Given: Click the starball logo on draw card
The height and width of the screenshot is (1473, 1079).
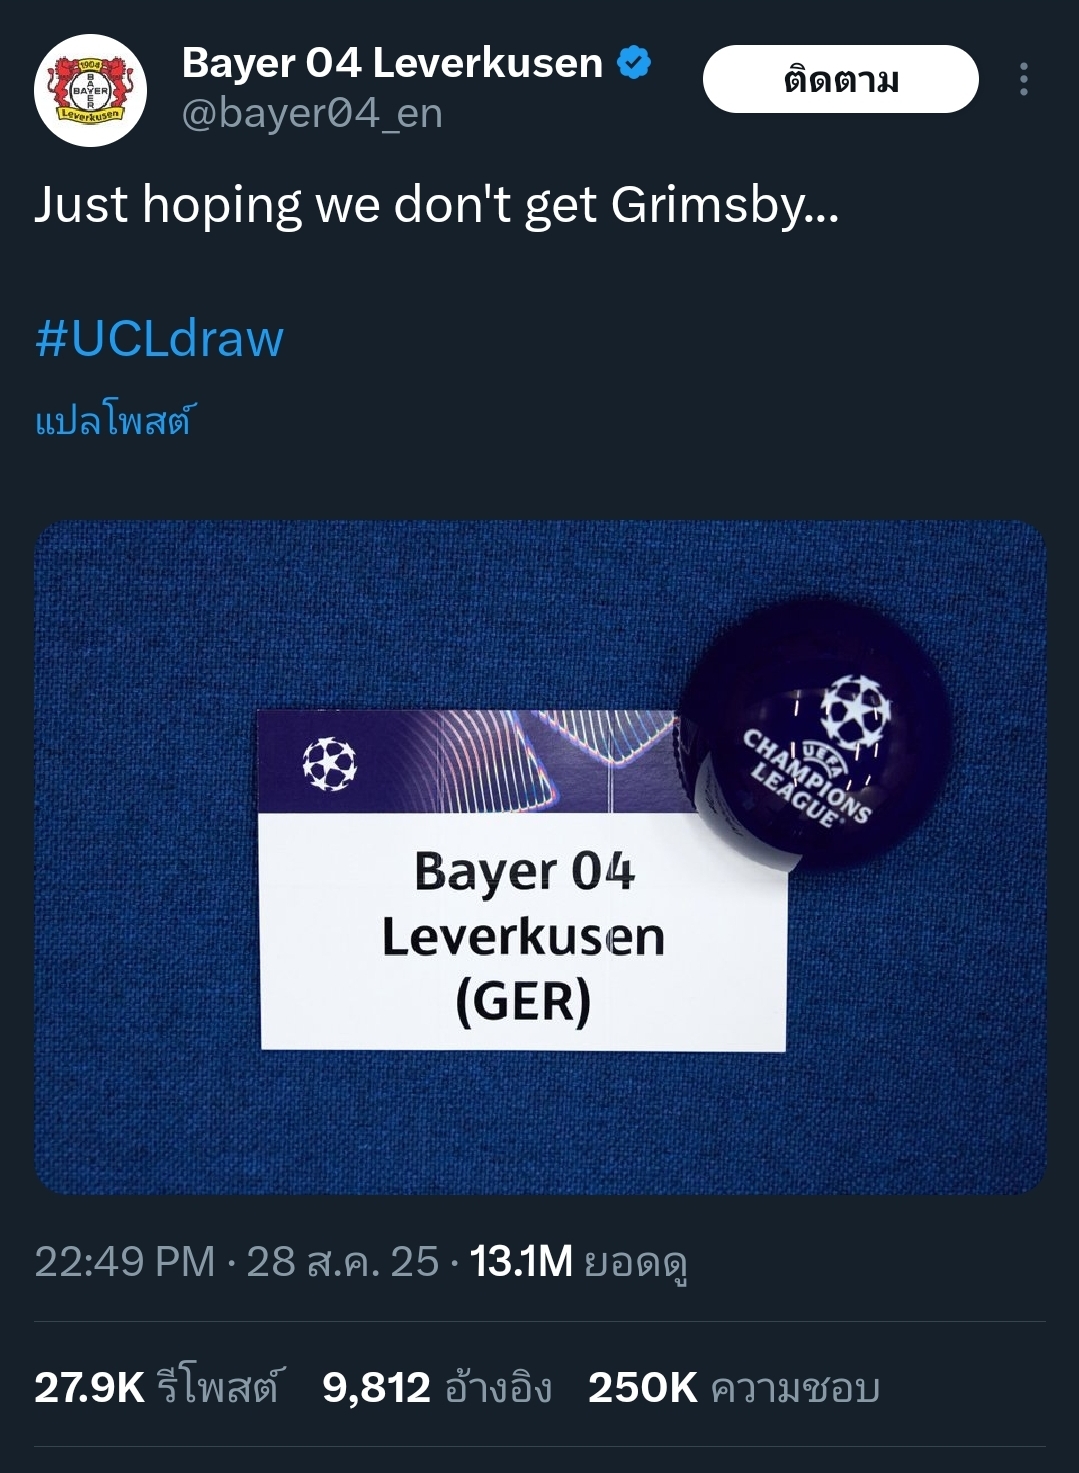Looking at the screenshot, I should point(330,764).
